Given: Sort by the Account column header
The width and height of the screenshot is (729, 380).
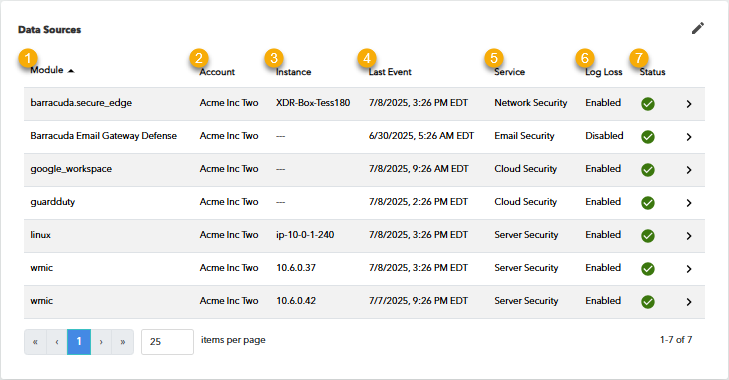Looking at the screenshot, I should pyautogui.click(x=217, y=72).
